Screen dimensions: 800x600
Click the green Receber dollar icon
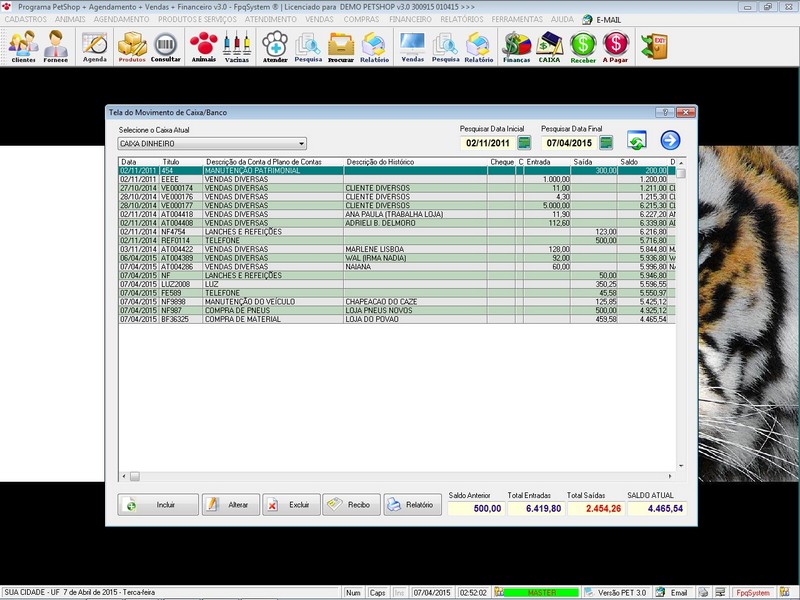[x=583, y=46]
